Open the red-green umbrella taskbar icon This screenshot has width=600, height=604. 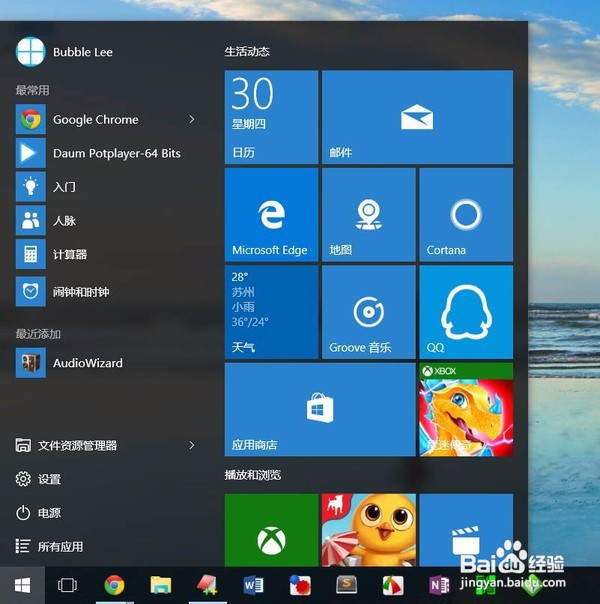point(393,586)
